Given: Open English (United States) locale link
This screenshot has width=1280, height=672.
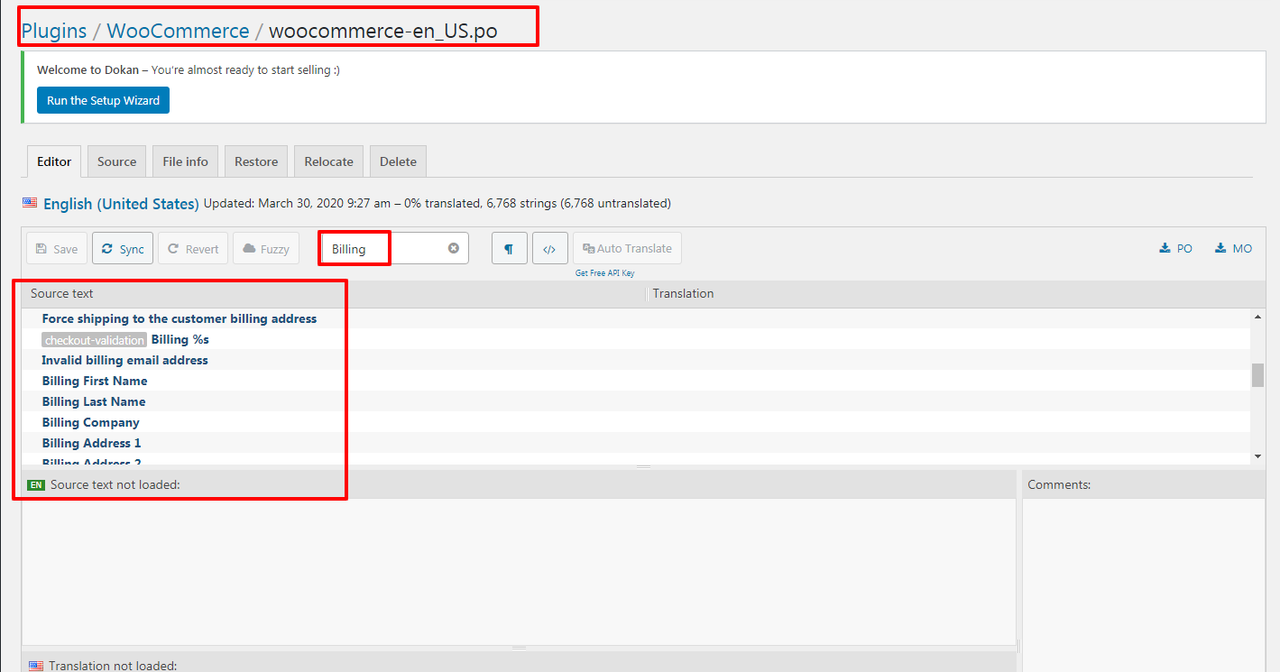Looking at the screenshot, I should tap(120, 203).
